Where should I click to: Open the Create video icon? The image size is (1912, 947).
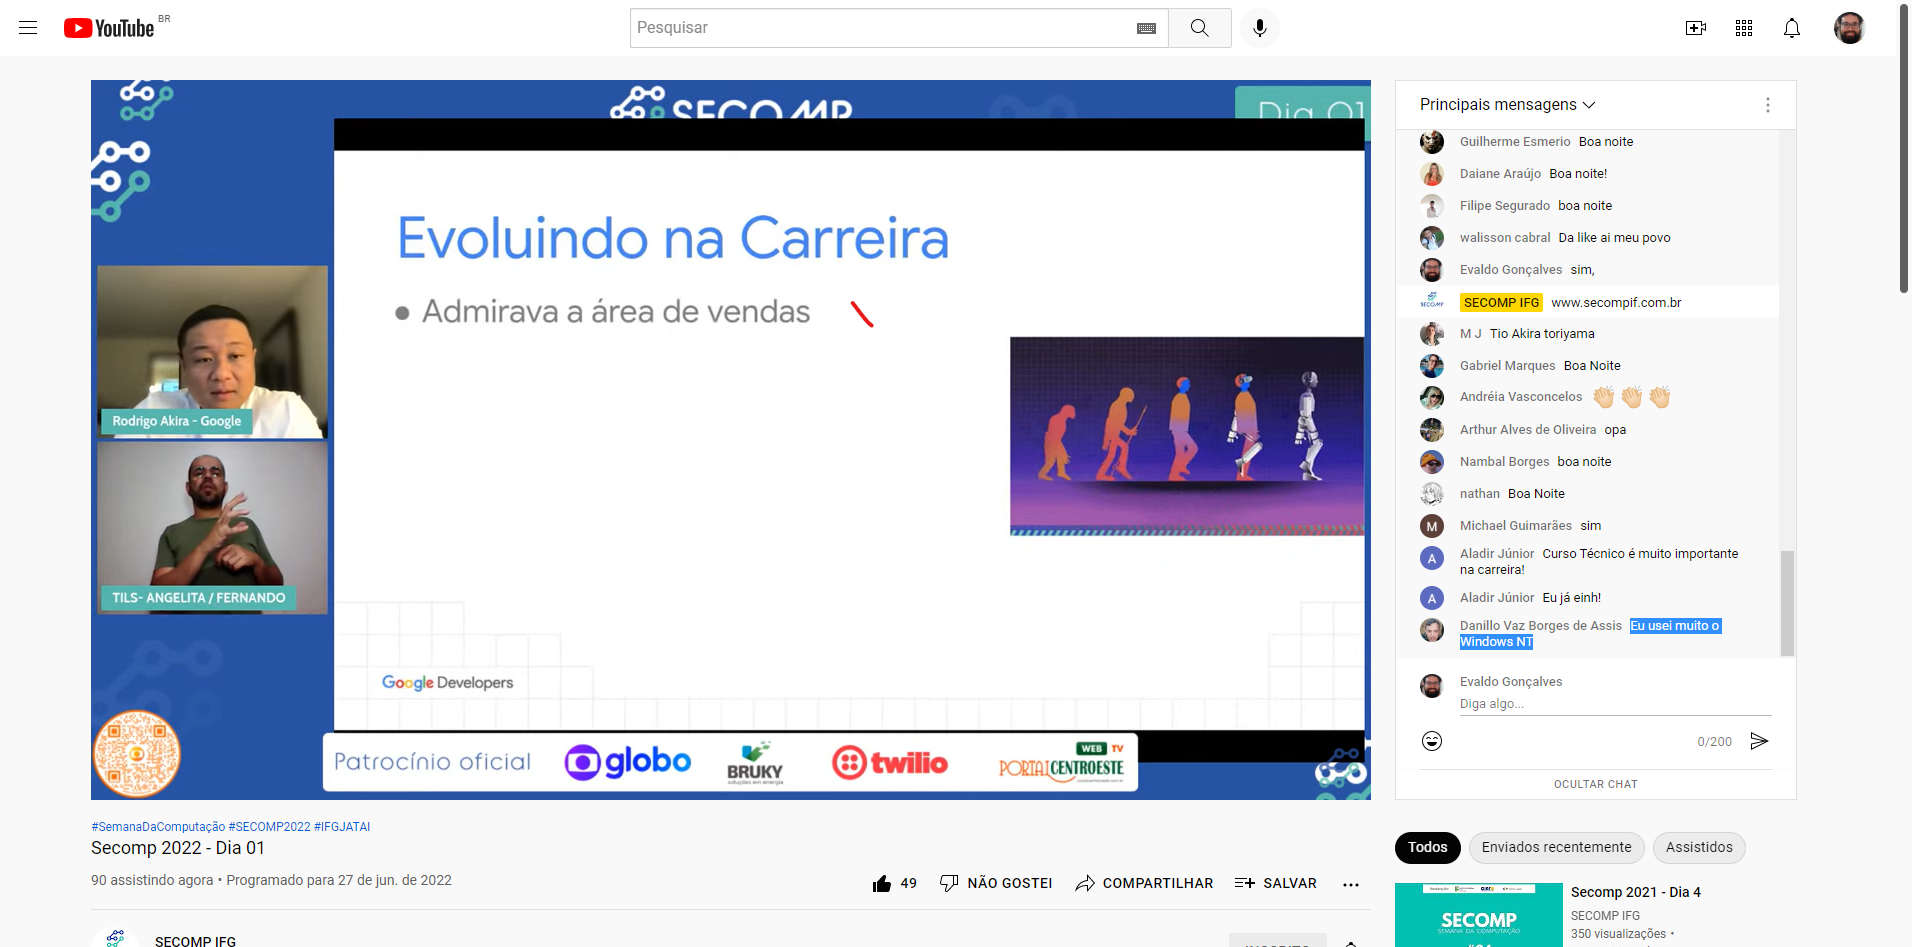(1695, 28)
